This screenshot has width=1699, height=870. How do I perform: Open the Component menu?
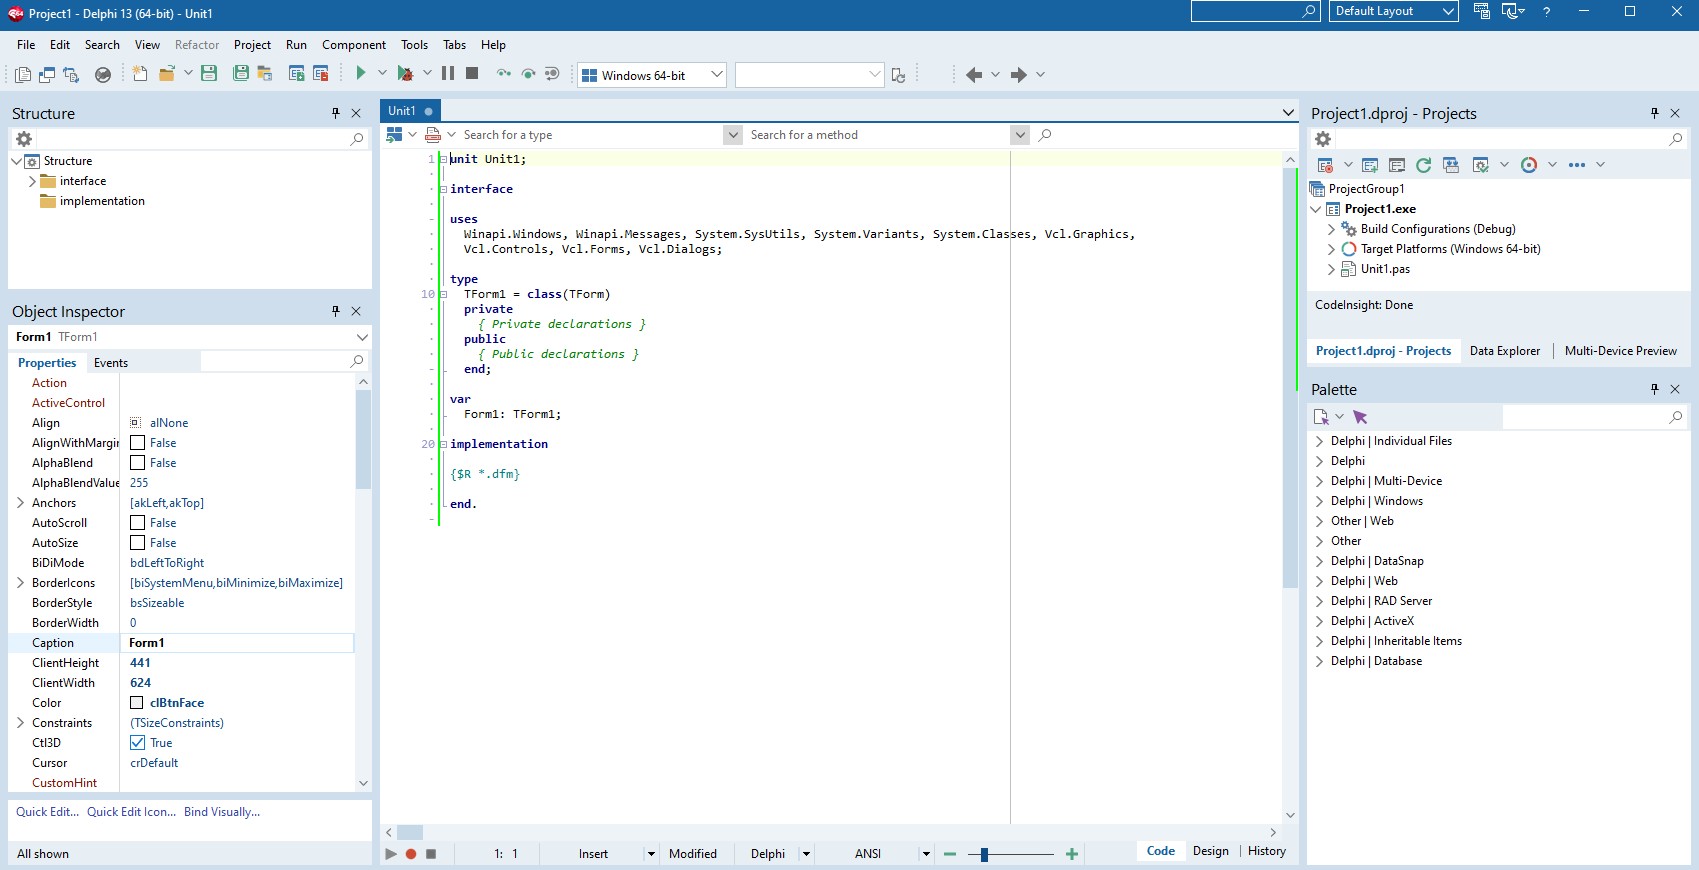click(354, 45)
